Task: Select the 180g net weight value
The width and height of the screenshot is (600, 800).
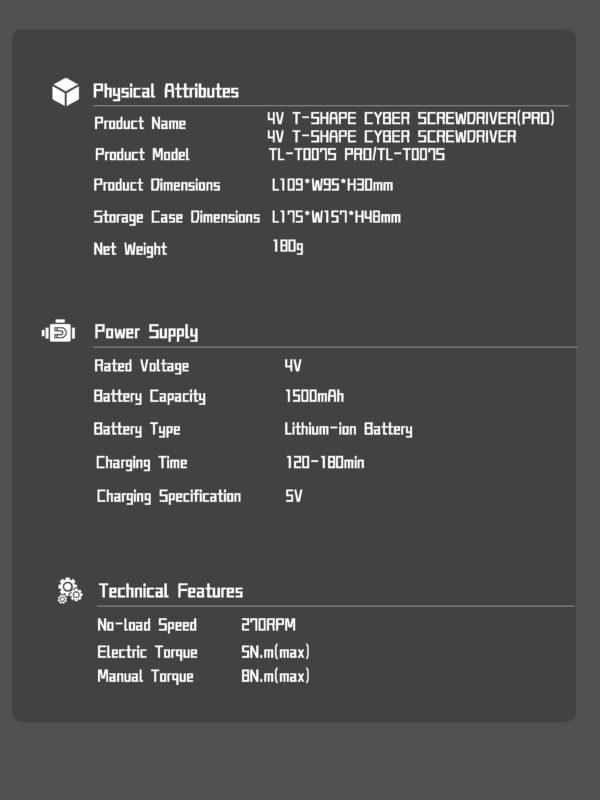Action: pos(288,247)
